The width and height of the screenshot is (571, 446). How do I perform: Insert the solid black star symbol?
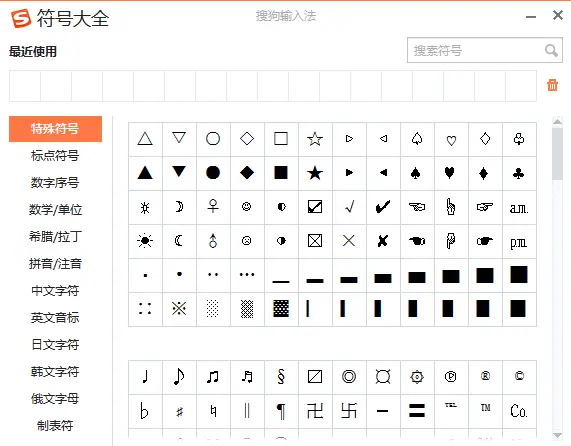[315, 173]
